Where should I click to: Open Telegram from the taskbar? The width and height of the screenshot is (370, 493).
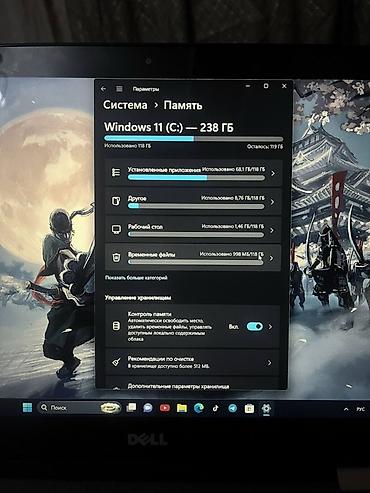click(233, 408)
